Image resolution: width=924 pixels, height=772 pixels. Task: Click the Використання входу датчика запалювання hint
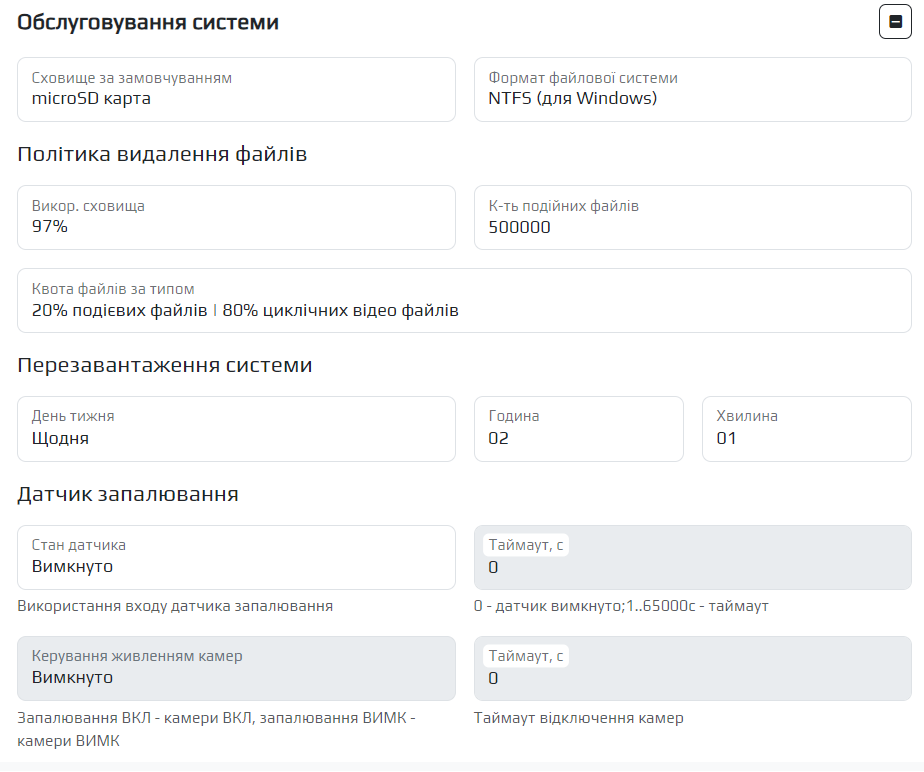175,606
